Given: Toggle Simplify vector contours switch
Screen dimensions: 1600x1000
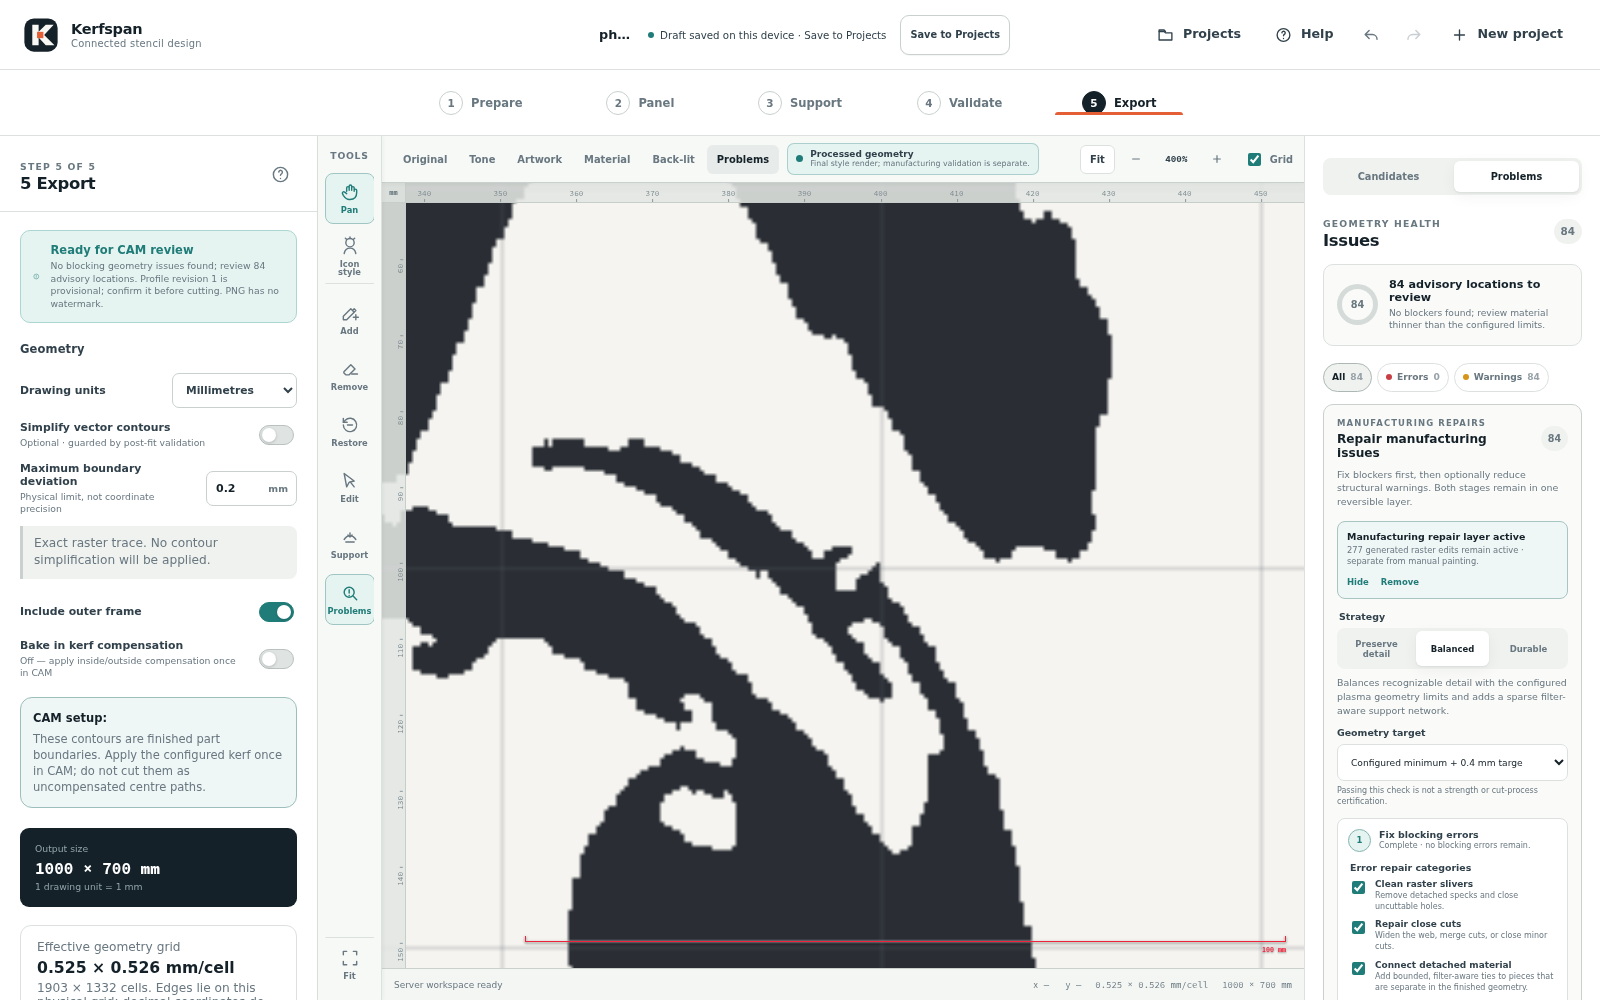Looking at the screenshot, I should pyautogui.click(x=277, y=435).
